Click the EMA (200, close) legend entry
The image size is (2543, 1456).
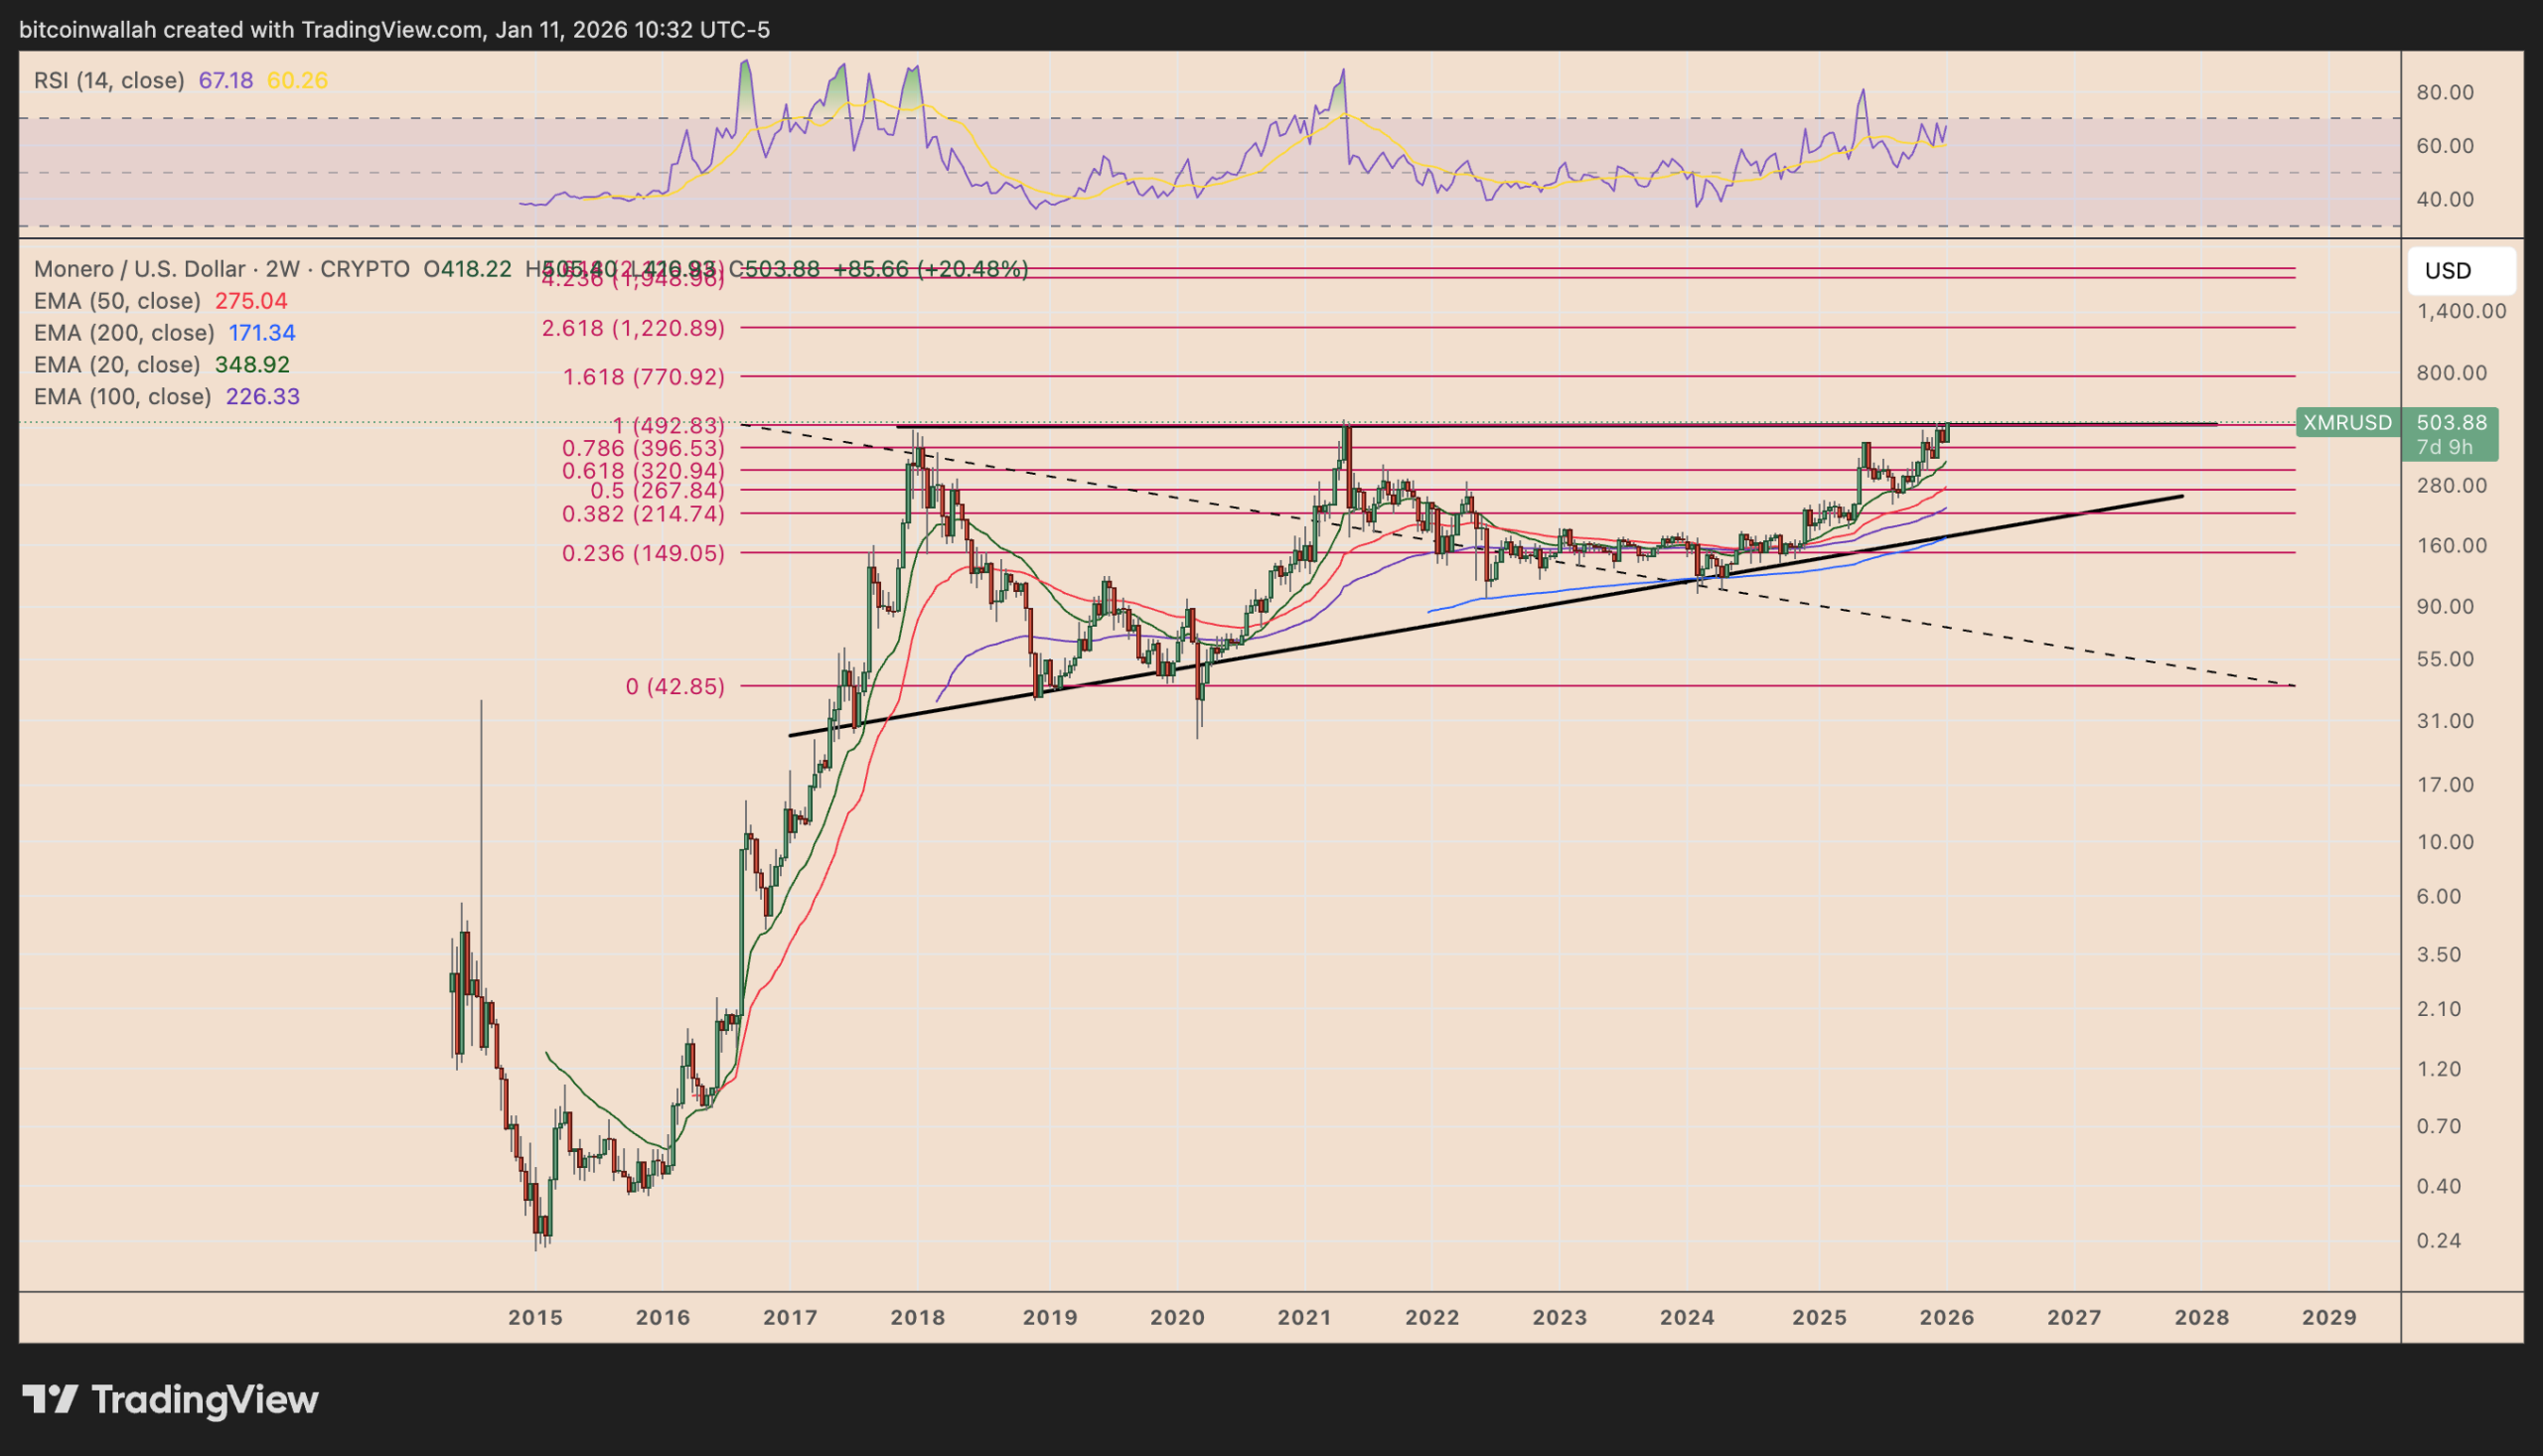[x=125, y=332]
